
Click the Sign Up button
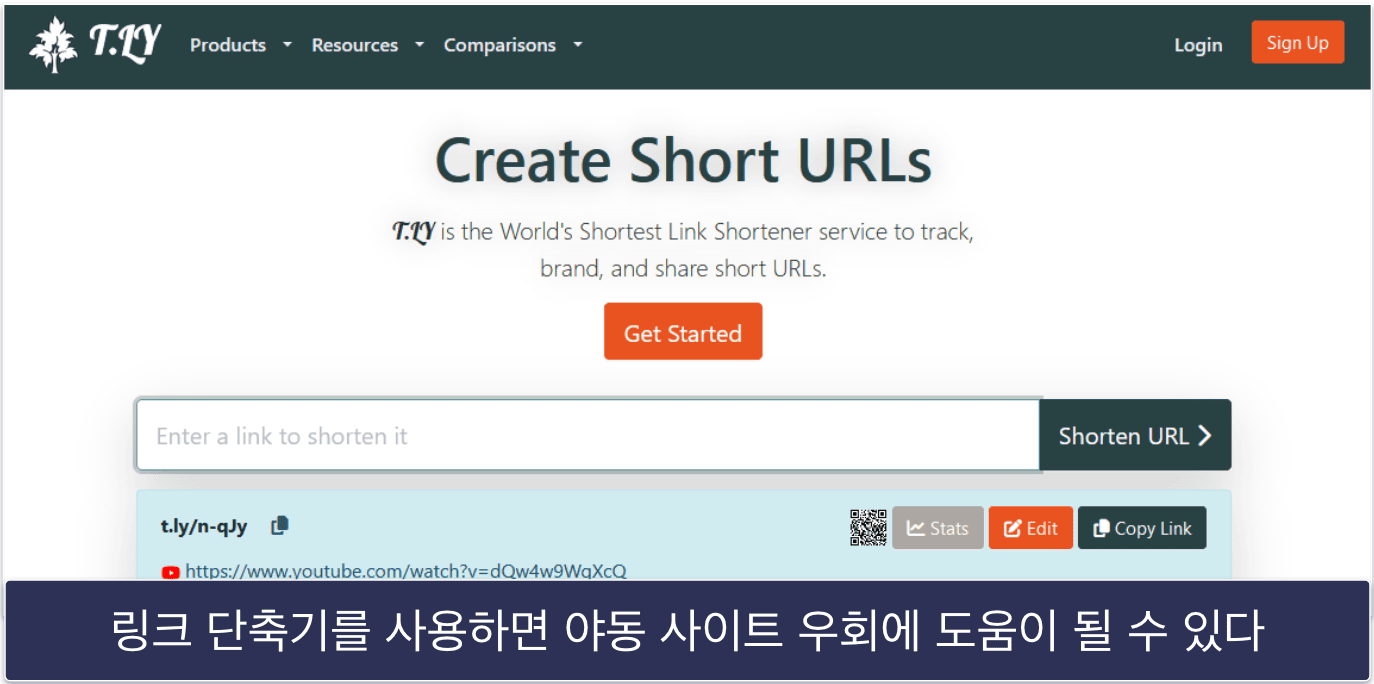pyautogui.click(x=1298, y=43)
